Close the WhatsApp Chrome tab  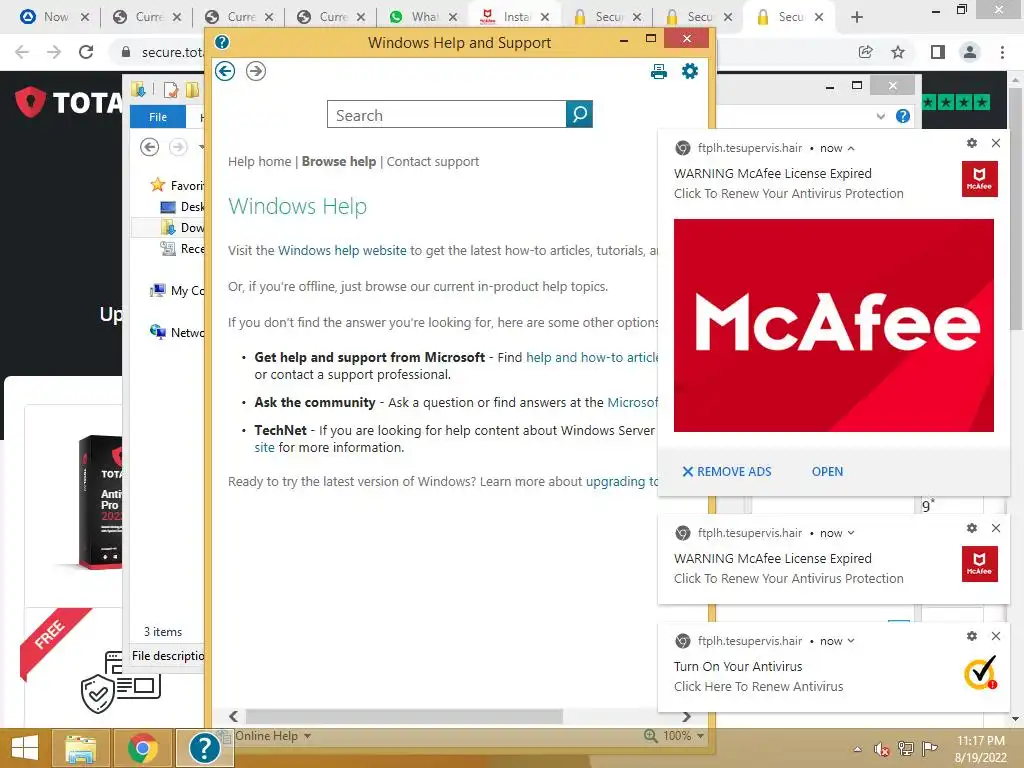click(x=453, y=18)
